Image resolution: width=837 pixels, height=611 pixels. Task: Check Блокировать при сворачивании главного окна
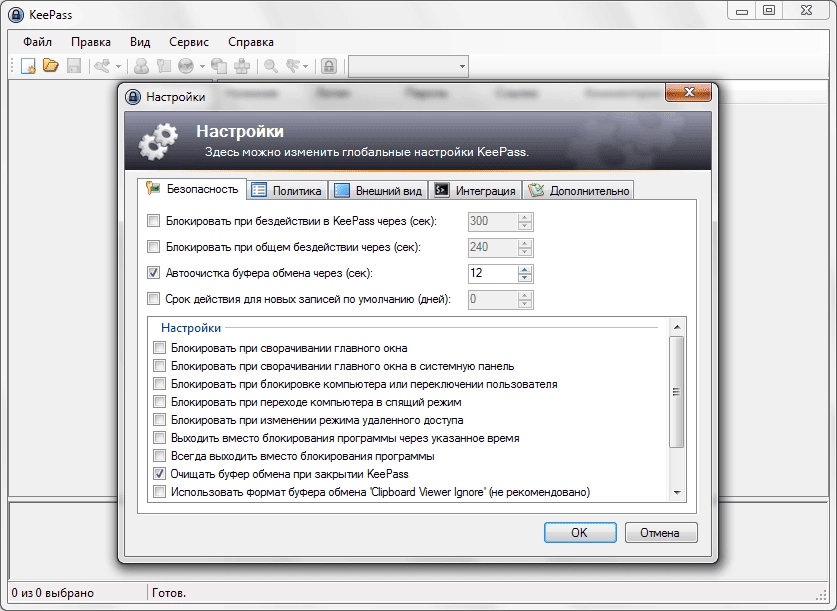coord(159,348)
